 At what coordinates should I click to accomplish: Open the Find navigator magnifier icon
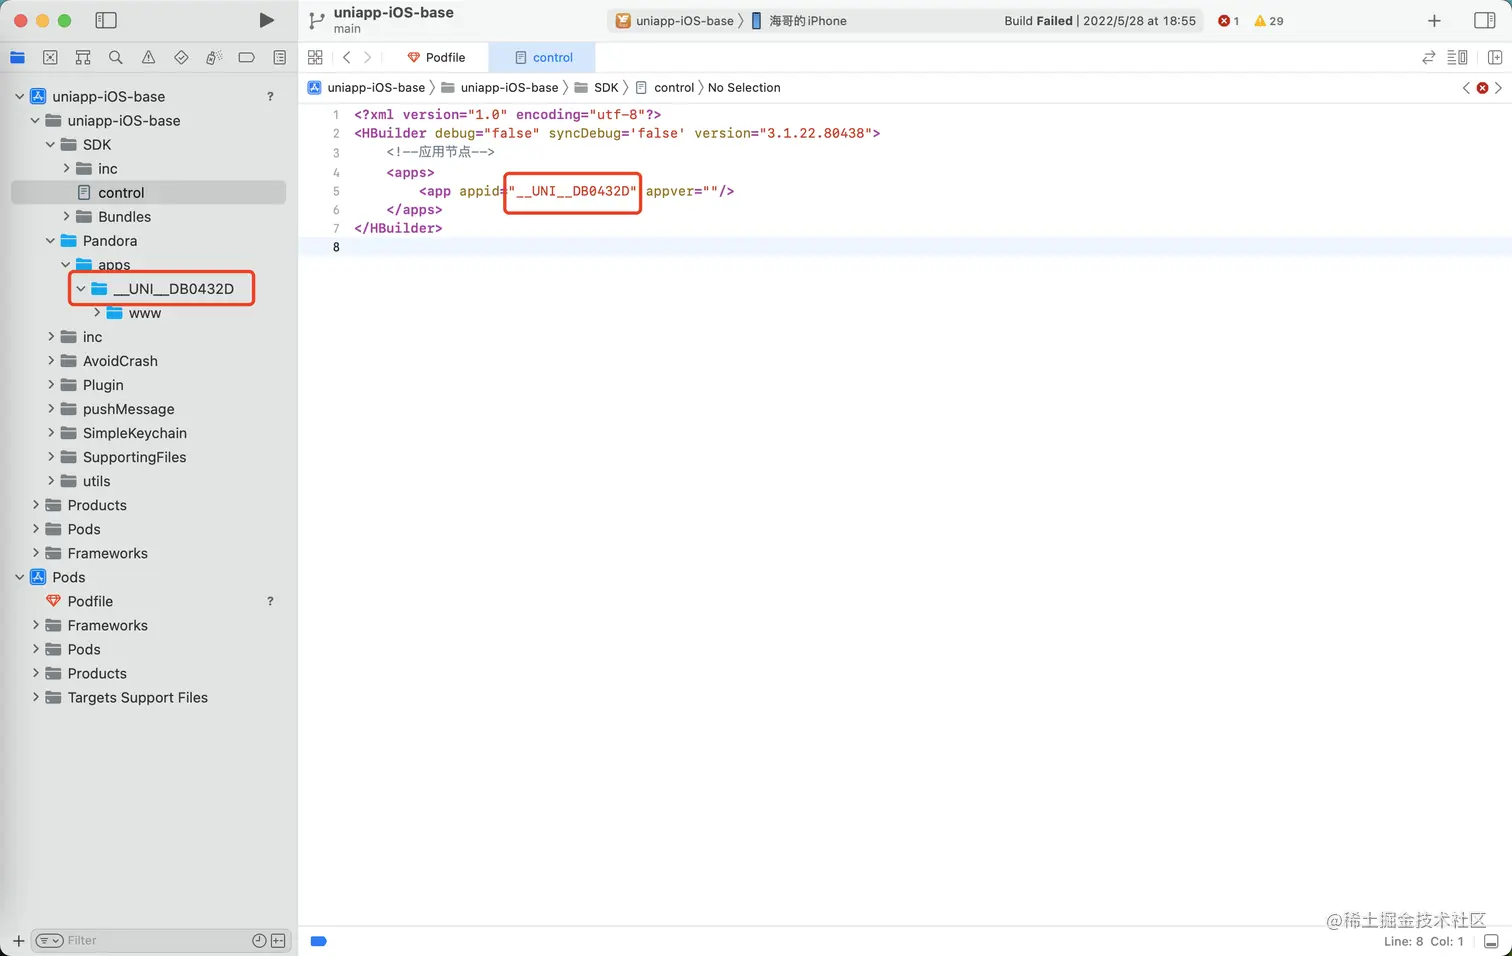coord(116,57)
